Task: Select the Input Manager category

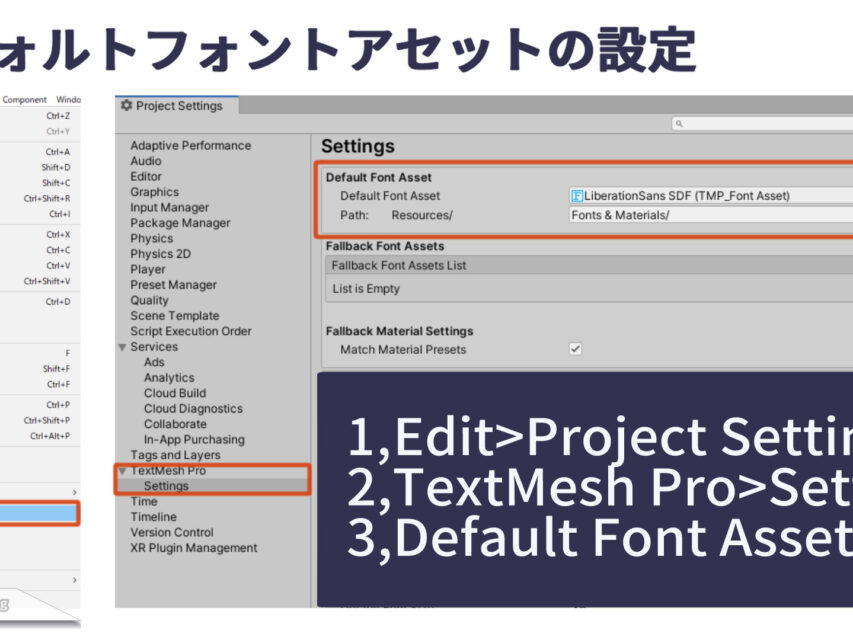Action: pyautogui.click(x=169, y=207)
